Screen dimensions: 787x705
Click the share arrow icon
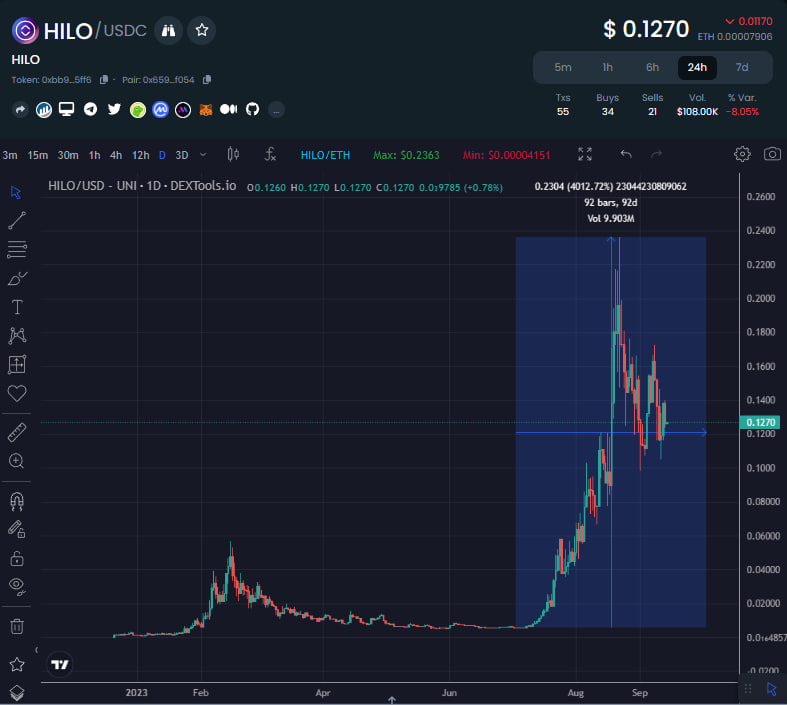click(x=20, y=109)
